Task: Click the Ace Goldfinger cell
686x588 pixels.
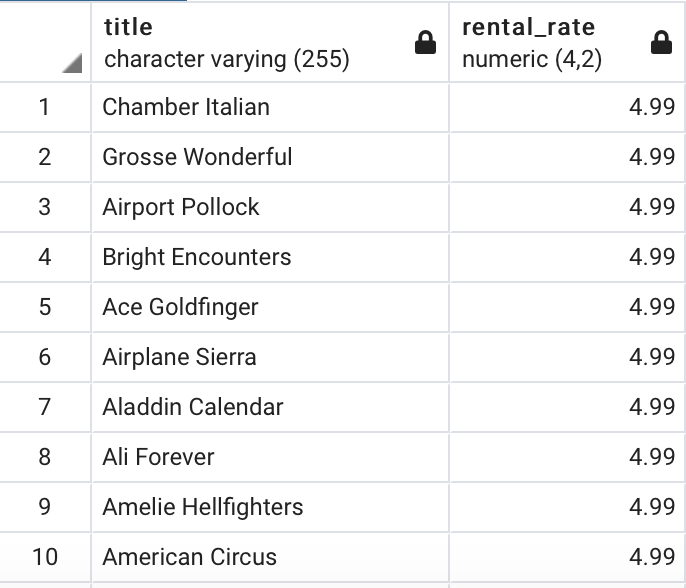Action: pos(270,307)
